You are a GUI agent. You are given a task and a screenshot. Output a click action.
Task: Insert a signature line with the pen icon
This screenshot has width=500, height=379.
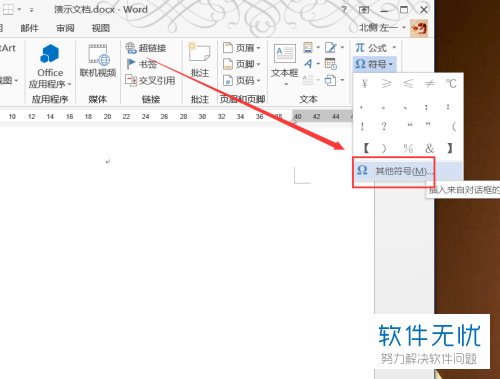[x=330, y=48]
